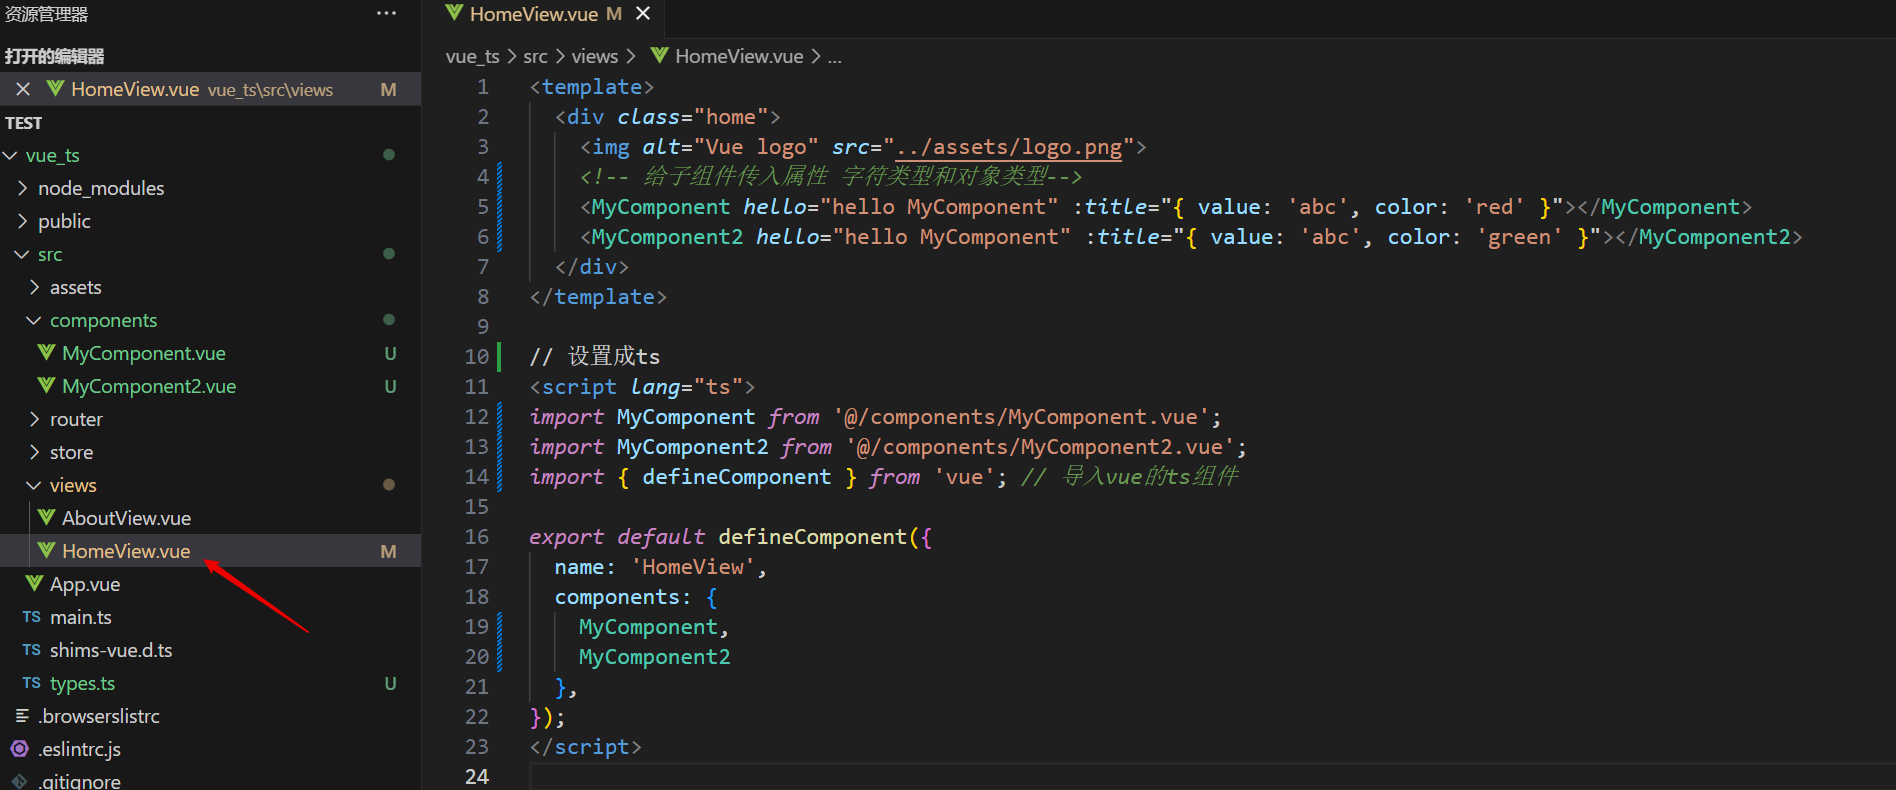The height and width of the screenshot is (790, 1896).
Task: Click the lang="ts" attribute on line 11
Action: click(686, 387)
